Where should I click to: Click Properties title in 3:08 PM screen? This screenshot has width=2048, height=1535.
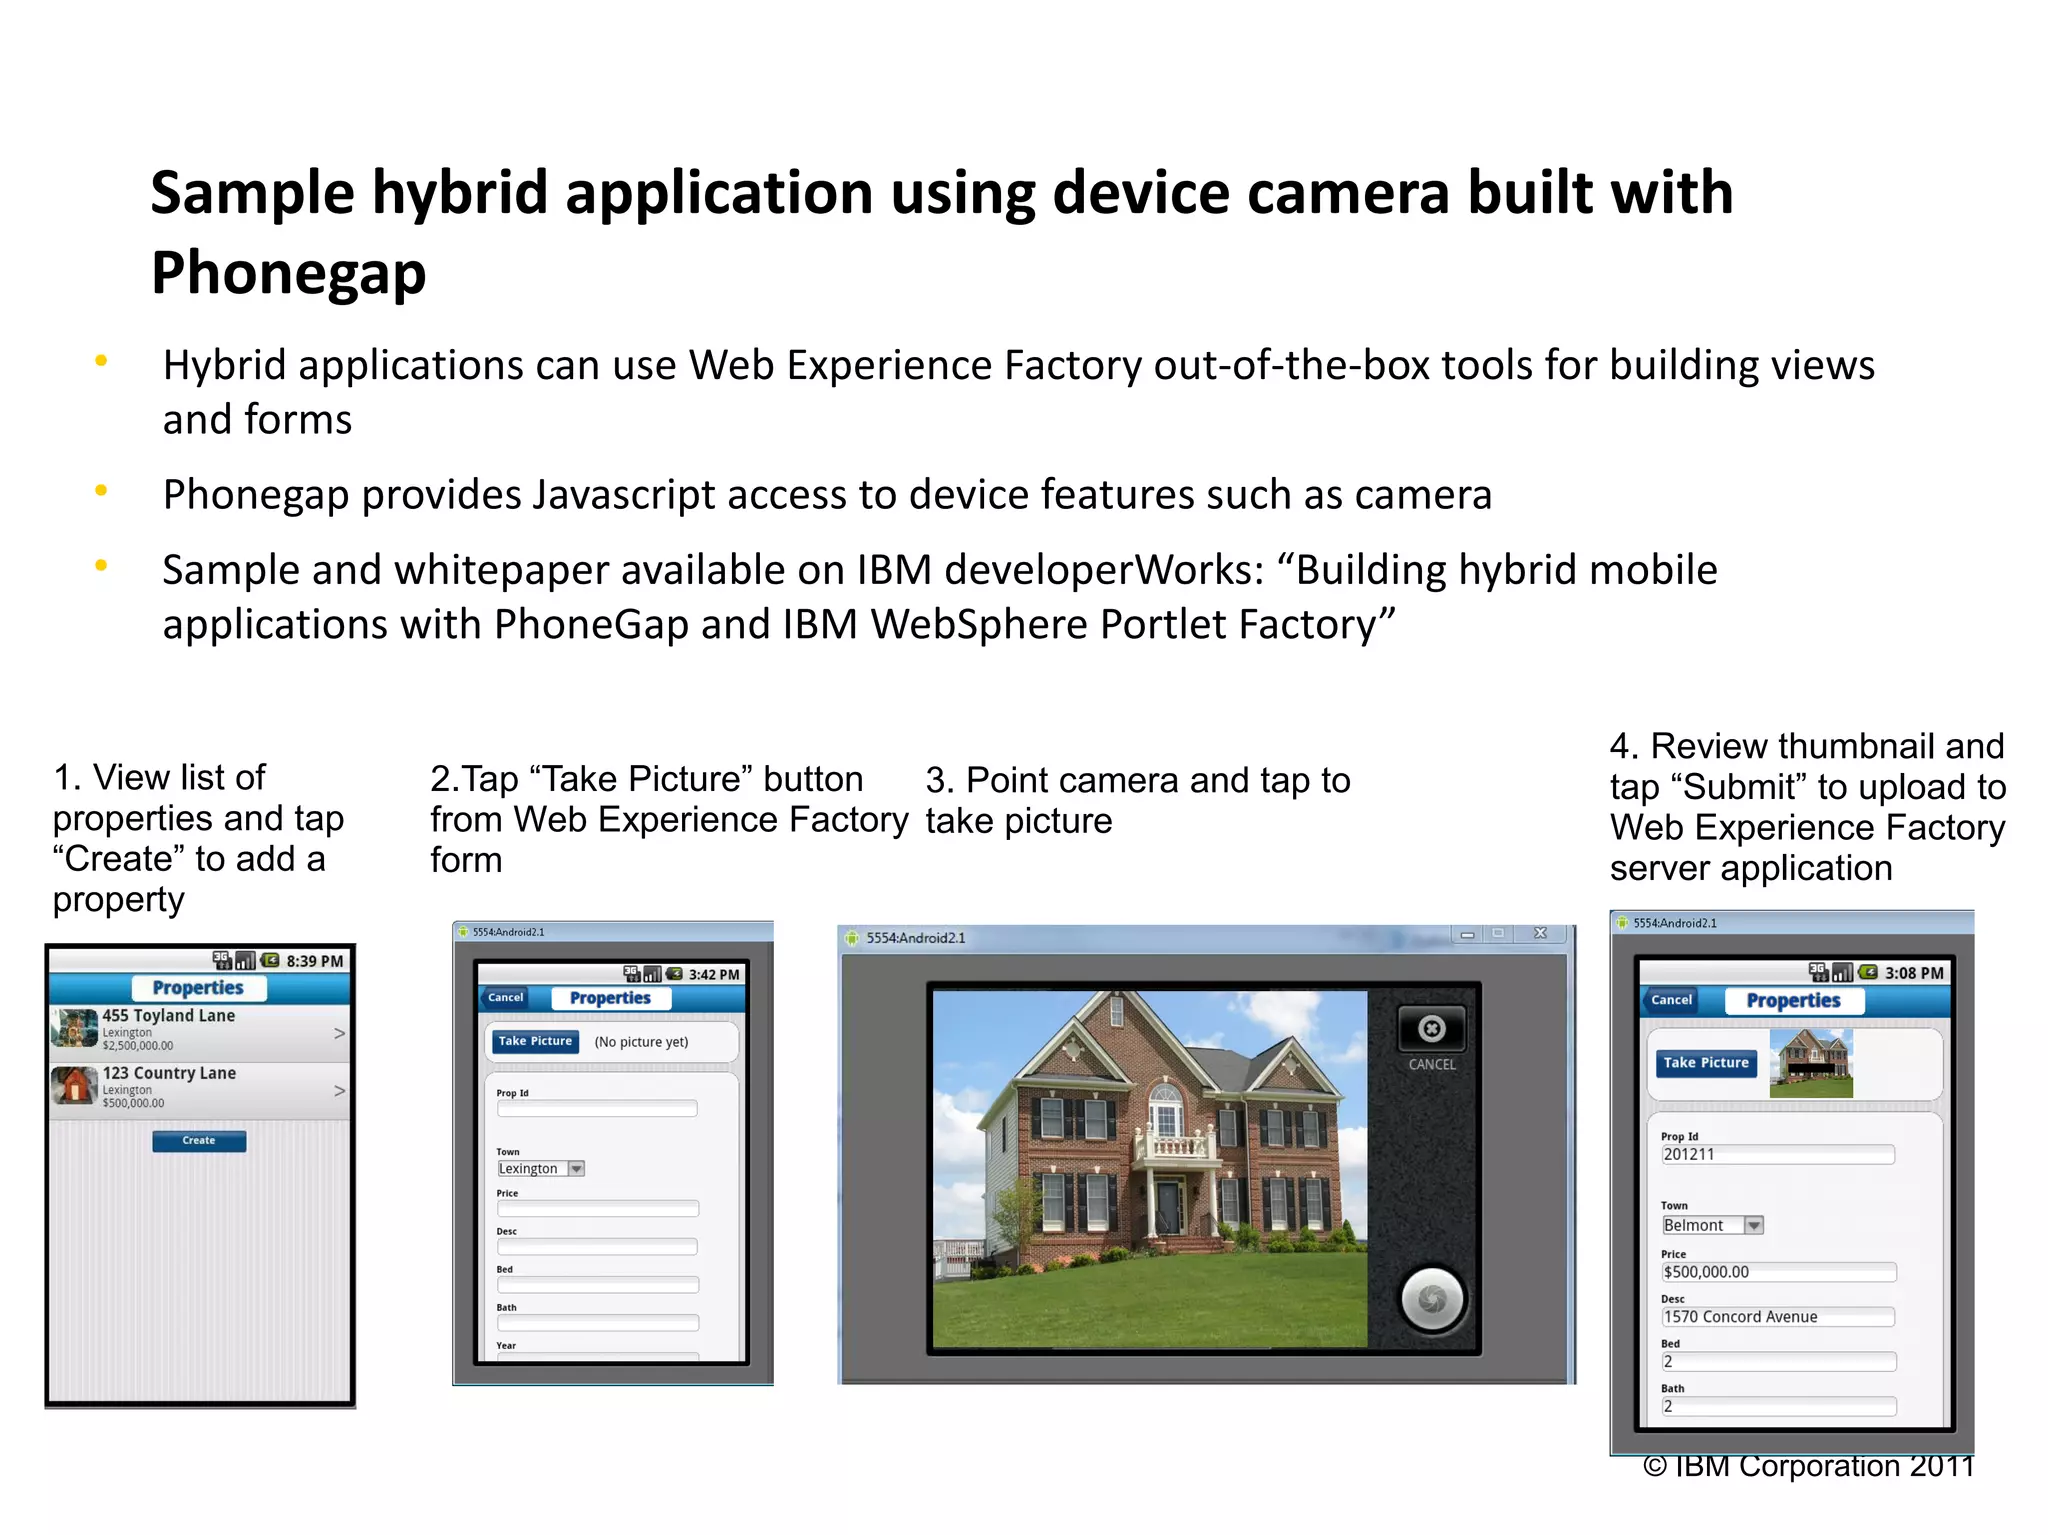1793,1001
